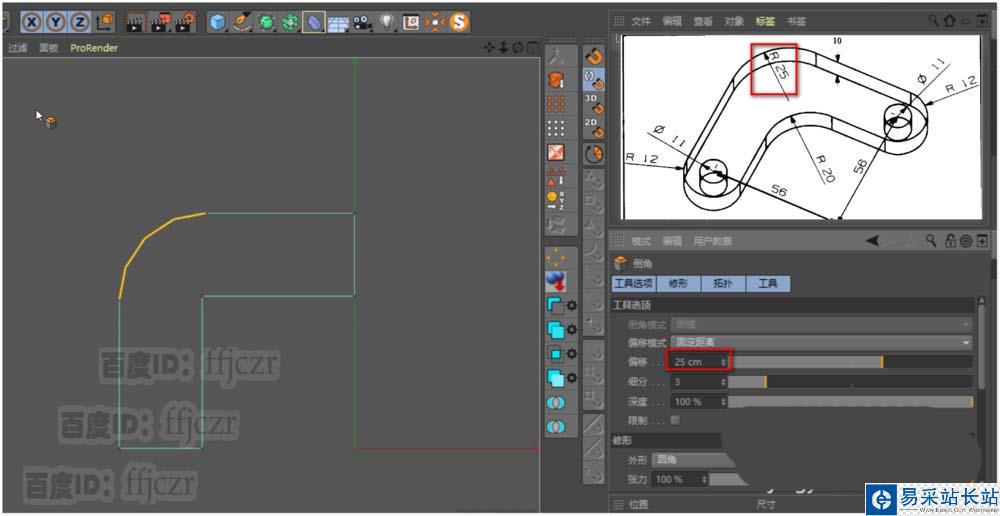Open the 标签 menu
Viewport: 1000px width, 516px height.
click(x=765, y=21)
